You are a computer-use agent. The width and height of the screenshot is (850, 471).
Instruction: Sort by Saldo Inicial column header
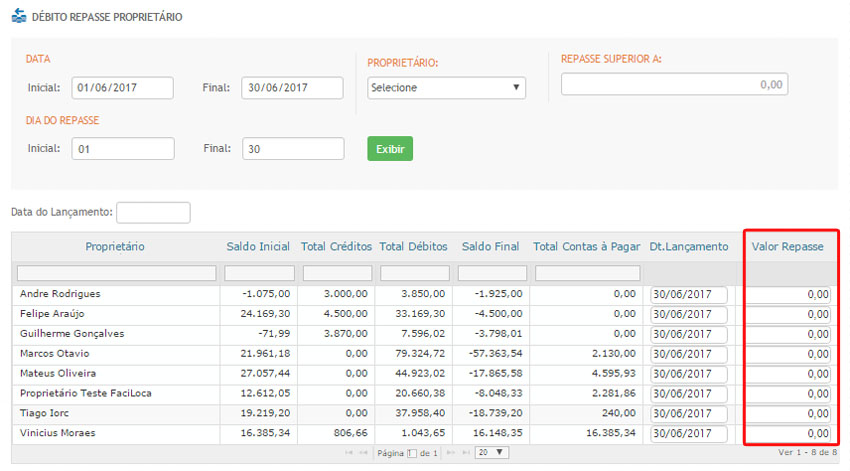(258, 246)
